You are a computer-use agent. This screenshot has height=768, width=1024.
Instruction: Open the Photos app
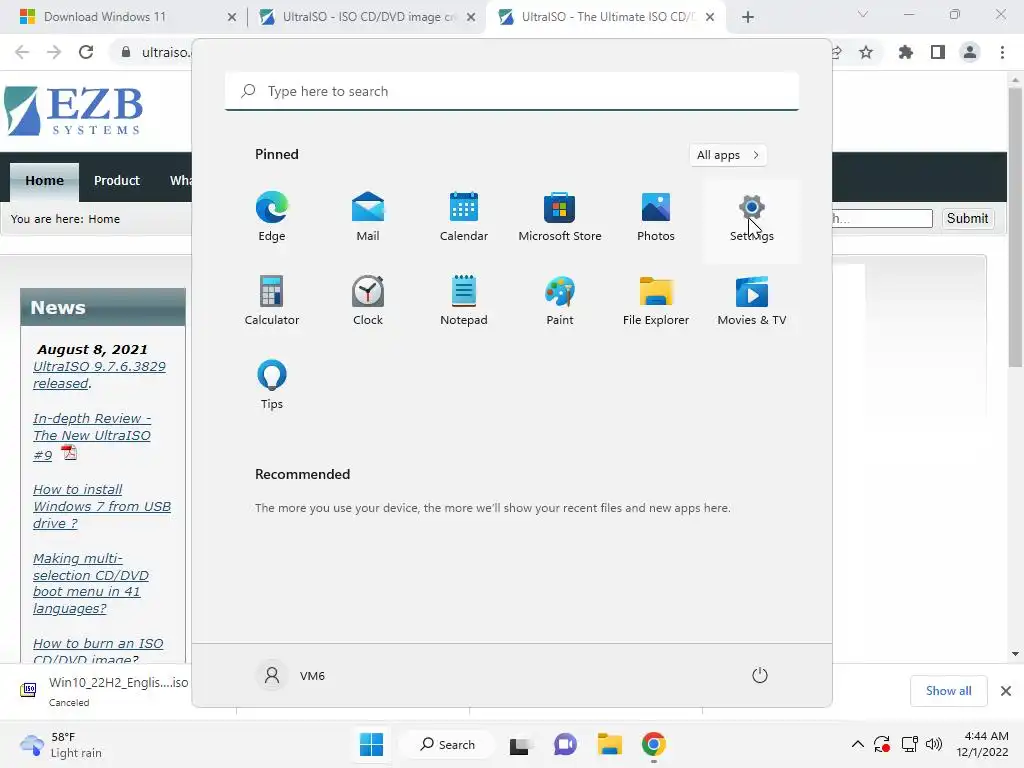(x=656, y=217)
